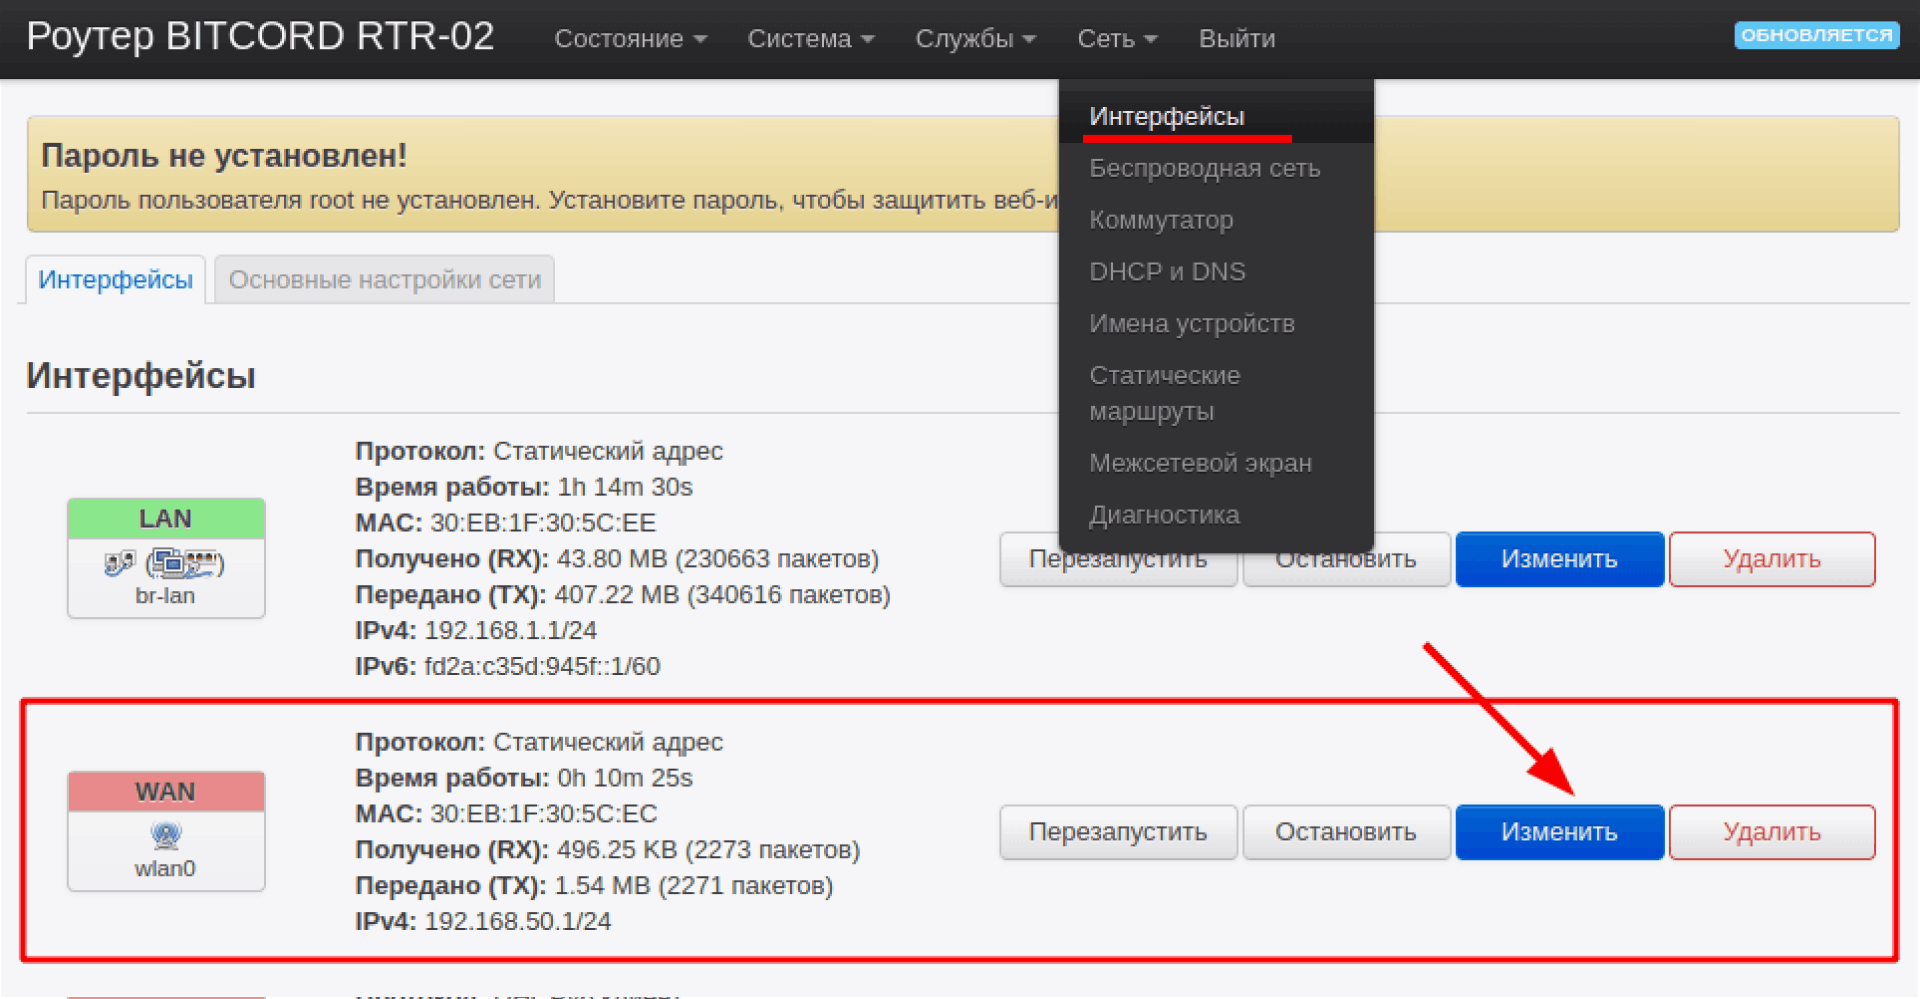The width and height of the screenshot is (1920, 999).
Task: Open Межсетевой экран menu item
Action: 1200,463
